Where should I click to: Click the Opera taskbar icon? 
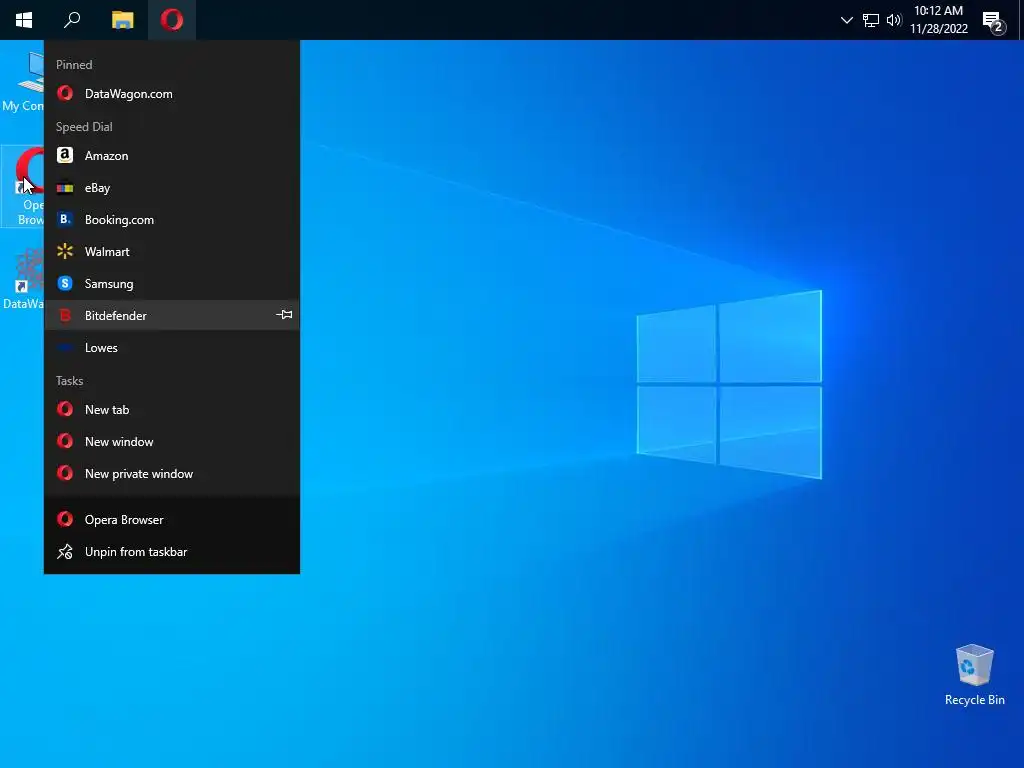172,20
